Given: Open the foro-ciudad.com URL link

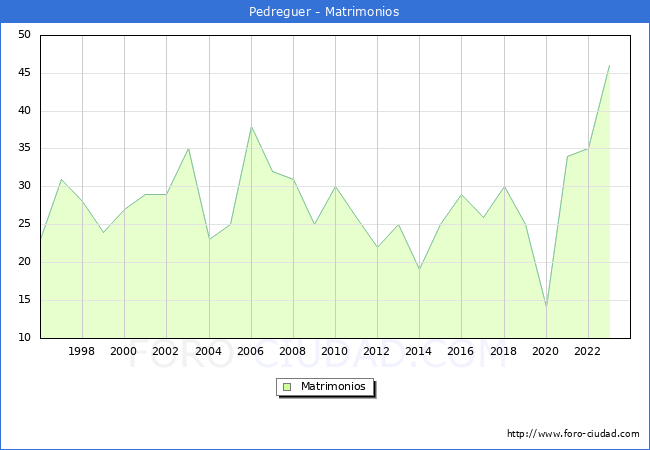Looking at the screenshot, I should point(573,434).
